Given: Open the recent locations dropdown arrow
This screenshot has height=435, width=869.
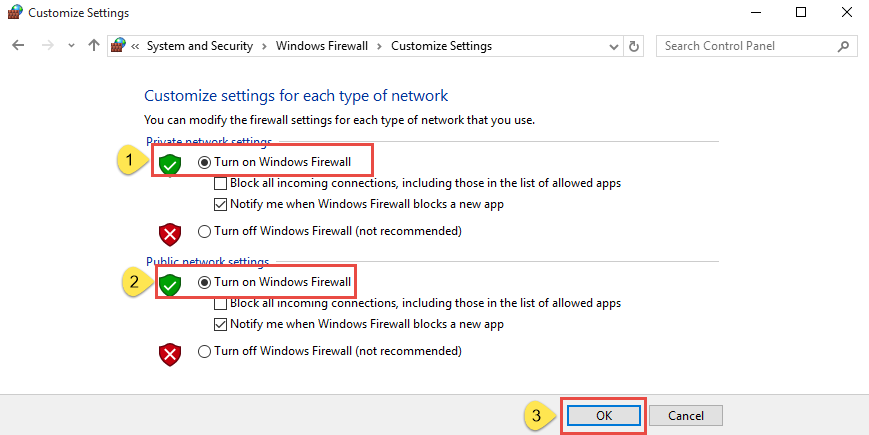Looking at the screenshot, I should 71,46.
